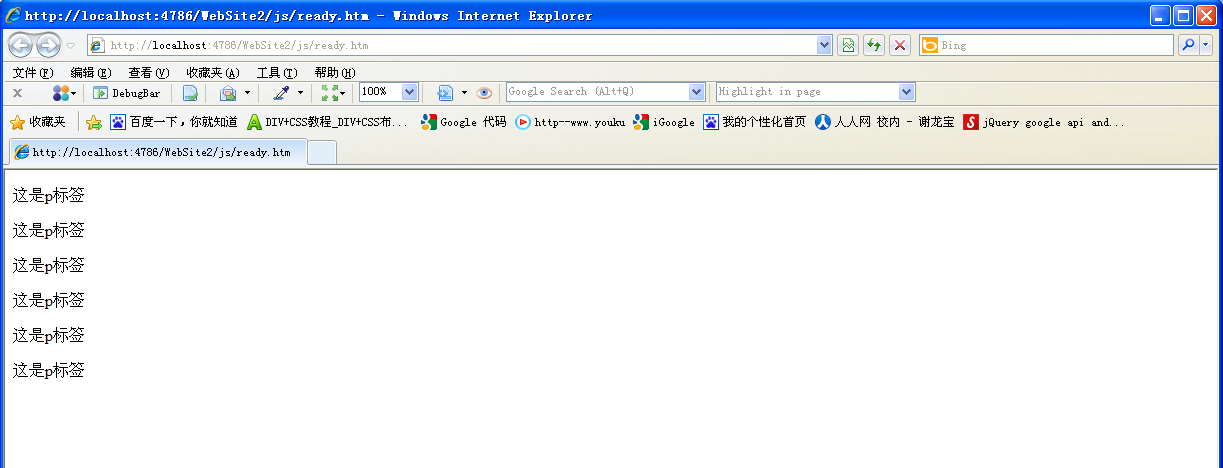Click the send page screenshot envelope icon
Viewport: 1223px width, 468px height.
click(228, 92)
